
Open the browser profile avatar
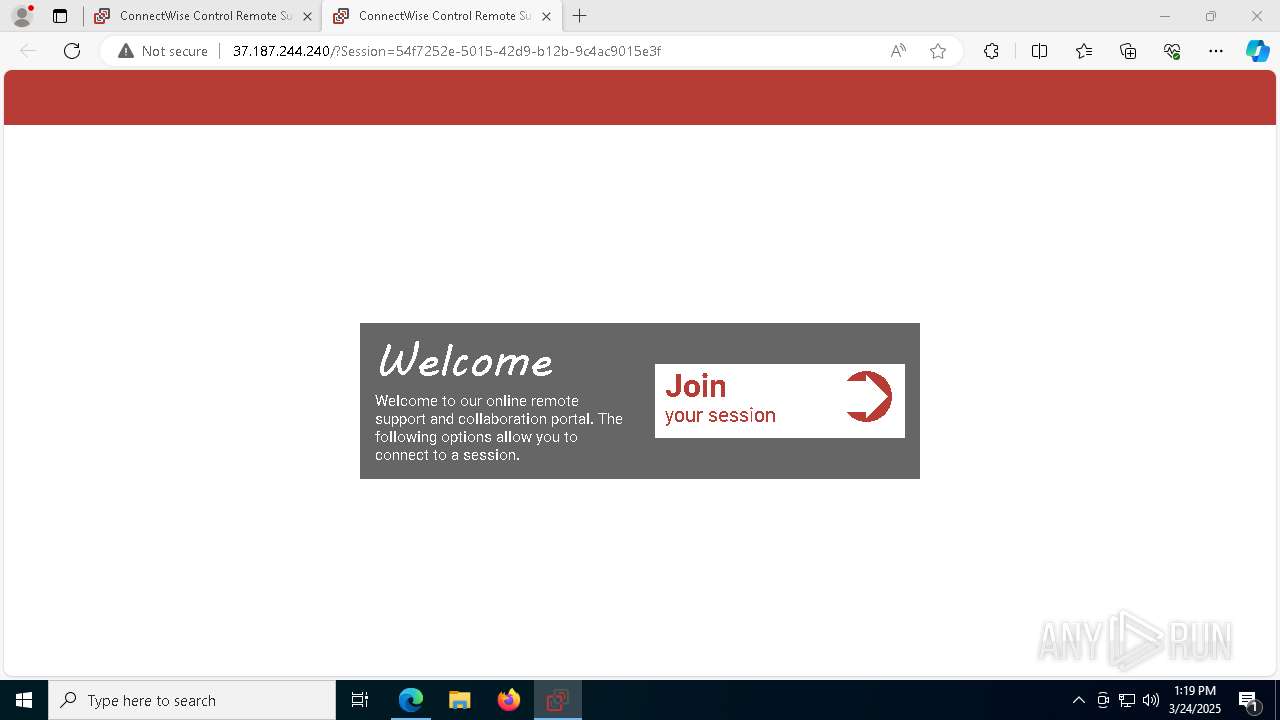[22, 16]
